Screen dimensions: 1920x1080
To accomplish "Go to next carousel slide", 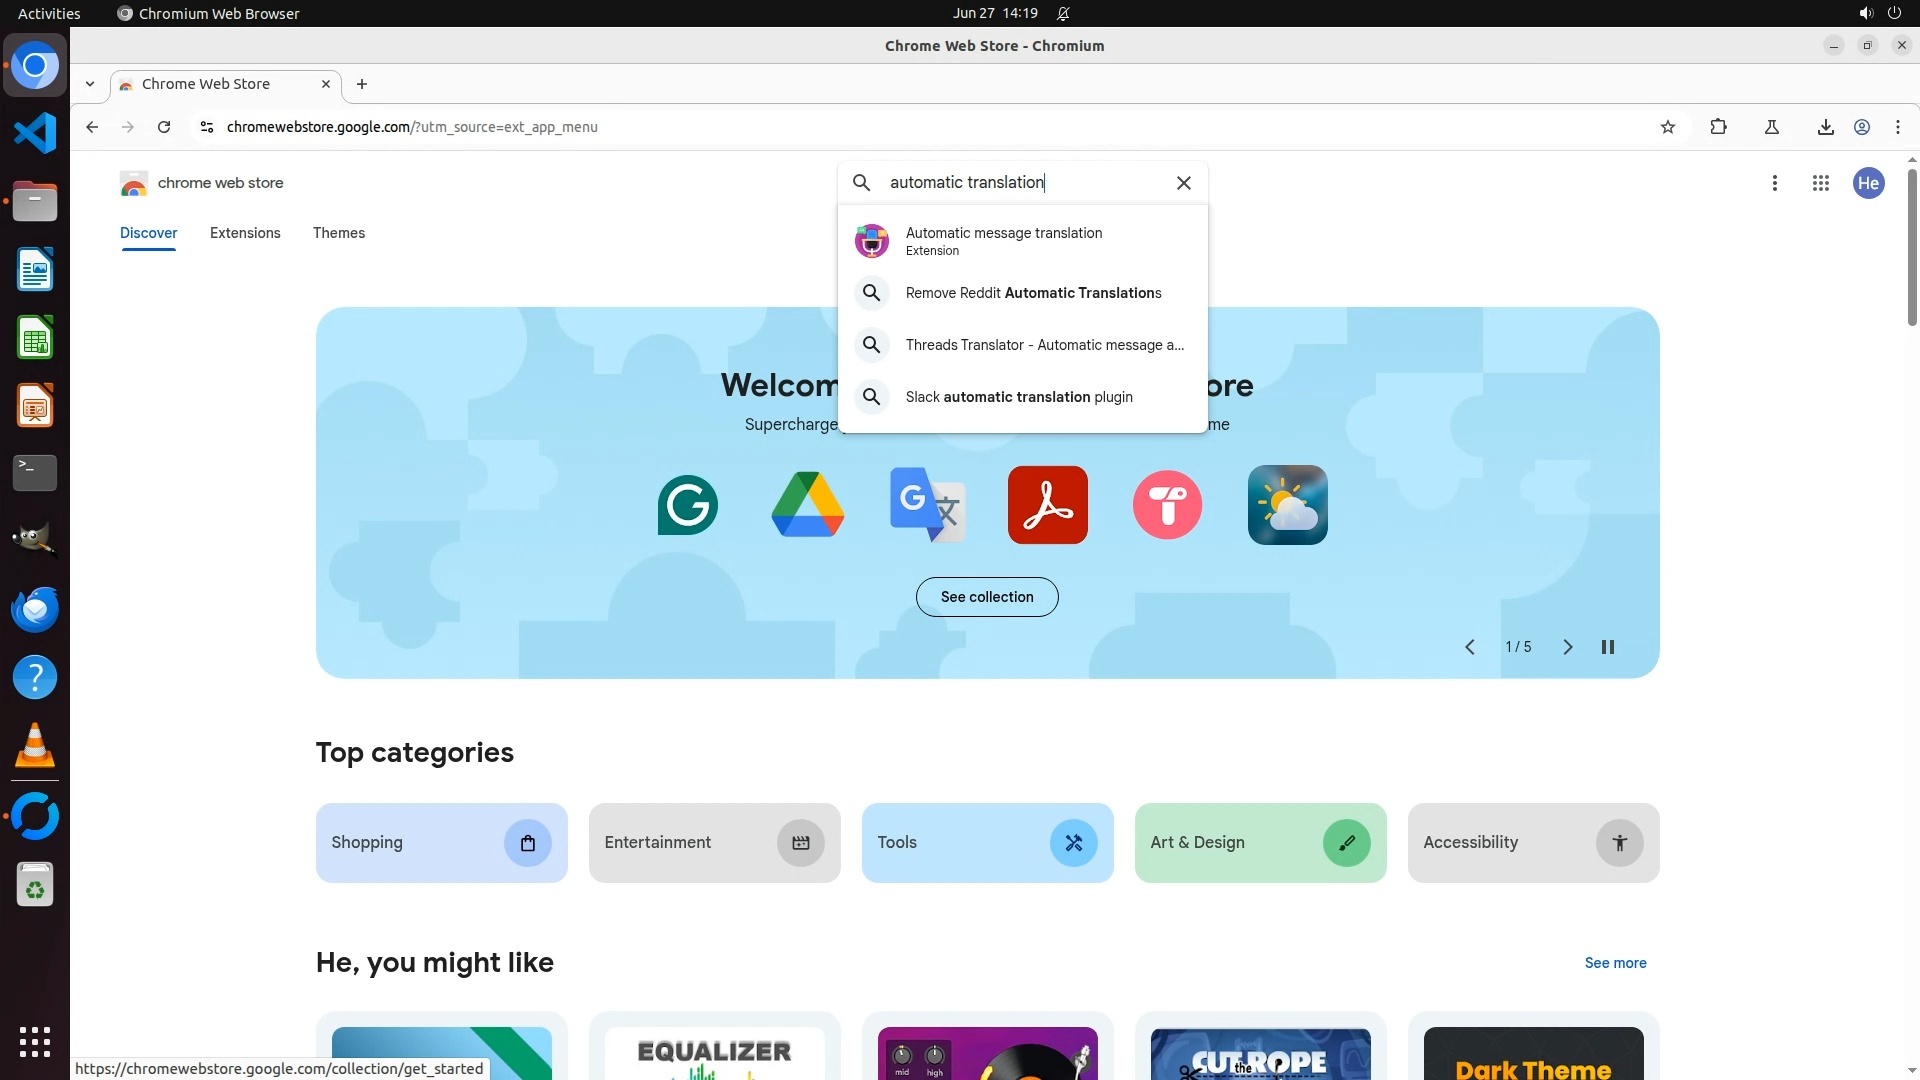I will [x=1567, y=647].
